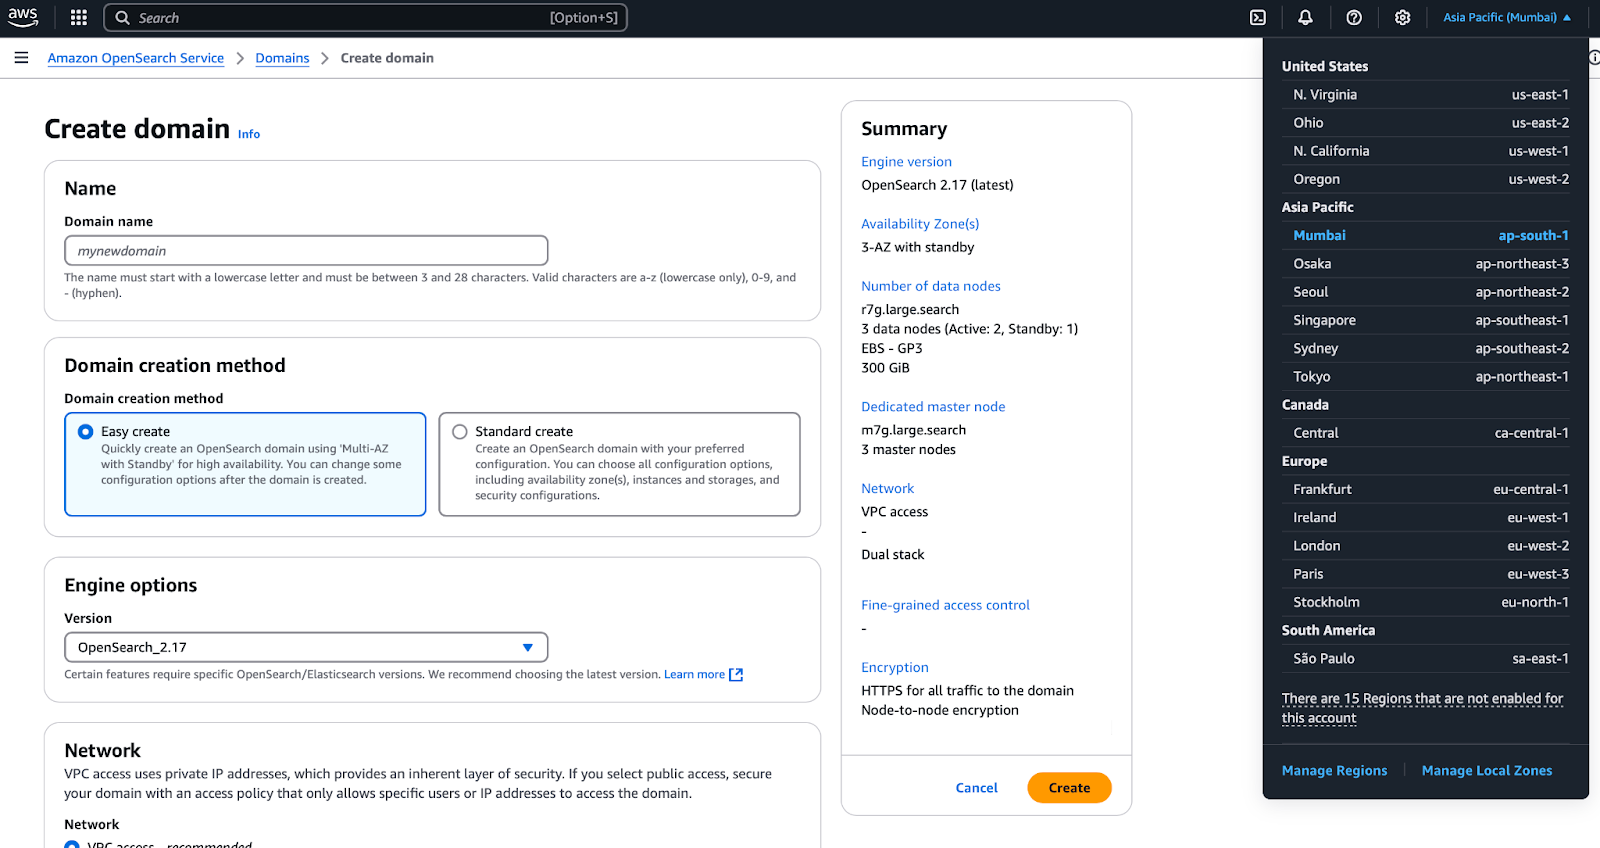Select N. California us-west-1 region
The image size is (1600, 848).
pos(1430,151)
